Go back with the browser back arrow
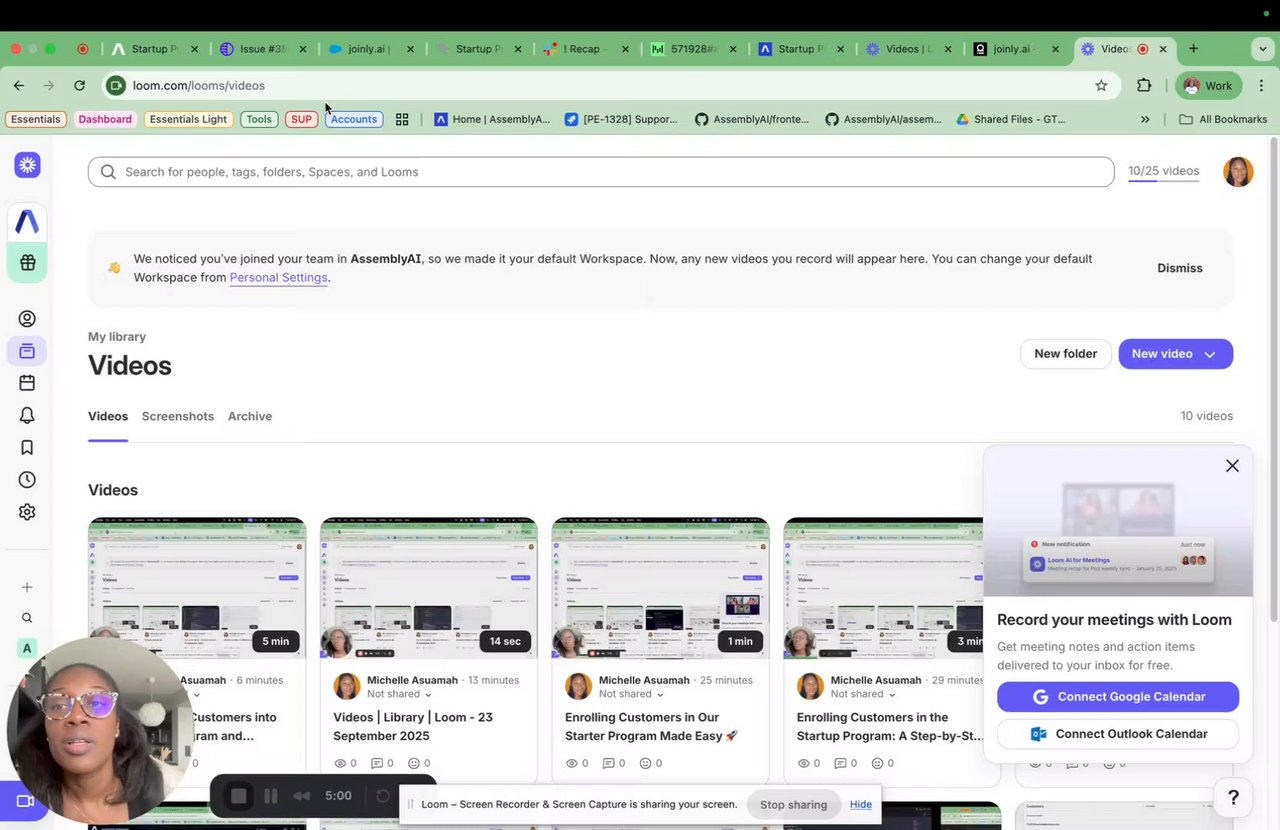This screenshot has height=830, width=1280. pos(19,86)
